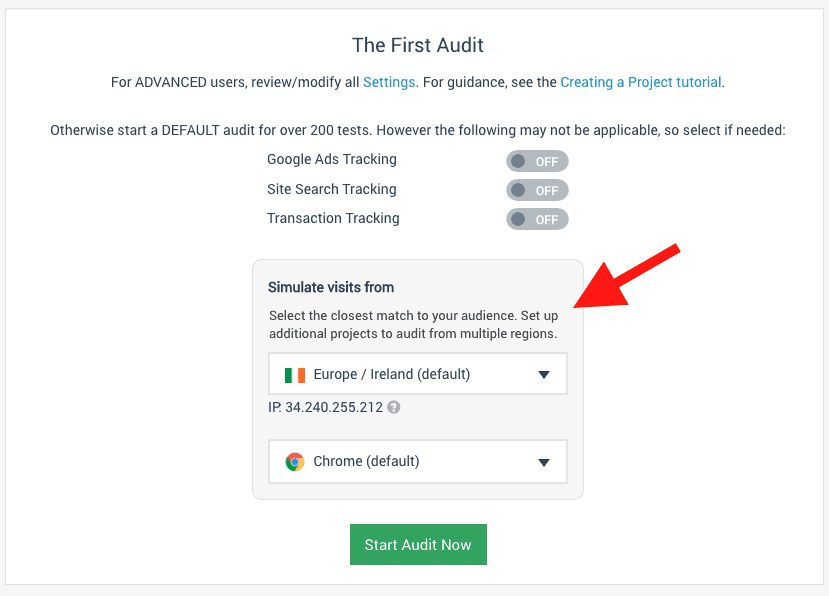Click the red annotation arrow

(x=627, y=276)
